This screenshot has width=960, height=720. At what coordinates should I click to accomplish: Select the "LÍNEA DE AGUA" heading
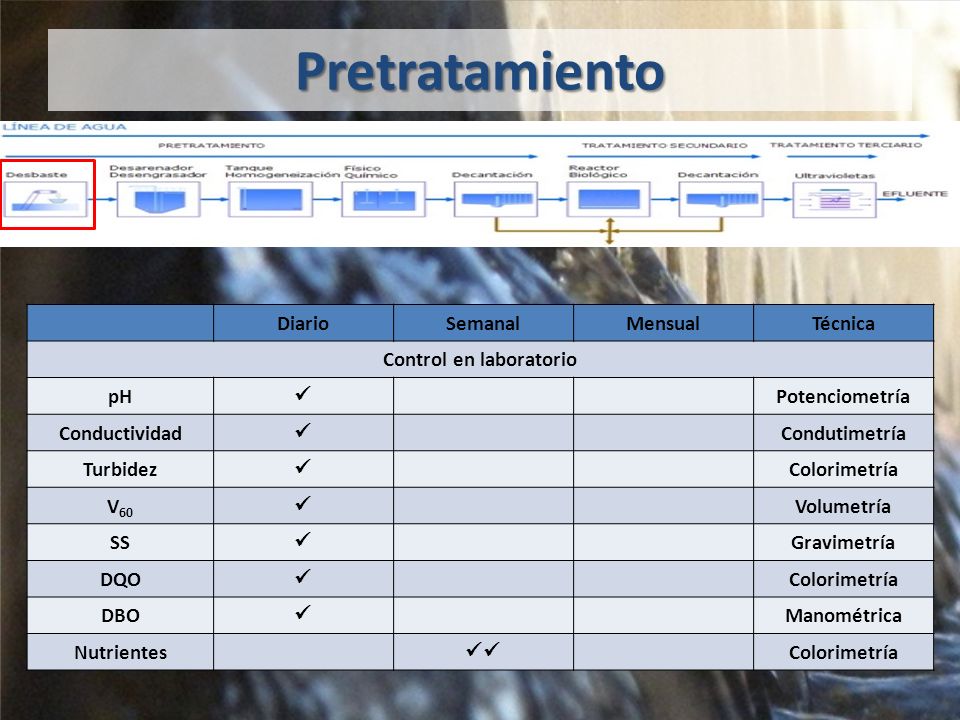pyautogui.click(x=64, y=127)
